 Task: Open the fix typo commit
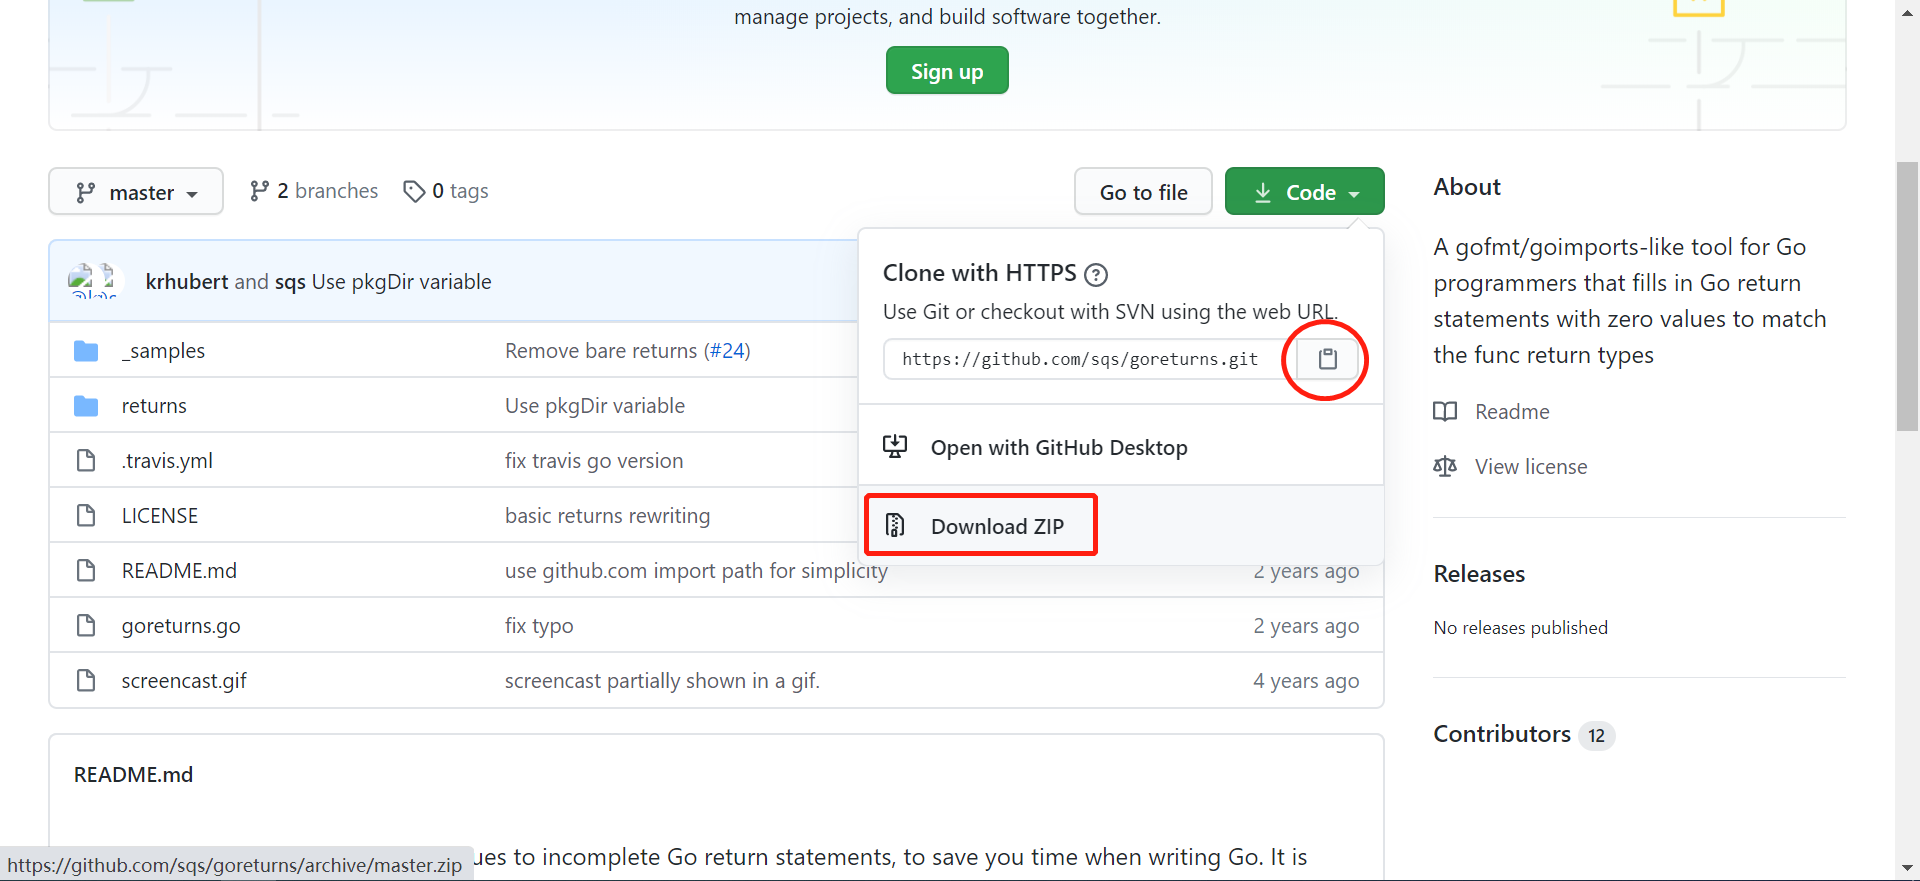[x=539, y=626]
